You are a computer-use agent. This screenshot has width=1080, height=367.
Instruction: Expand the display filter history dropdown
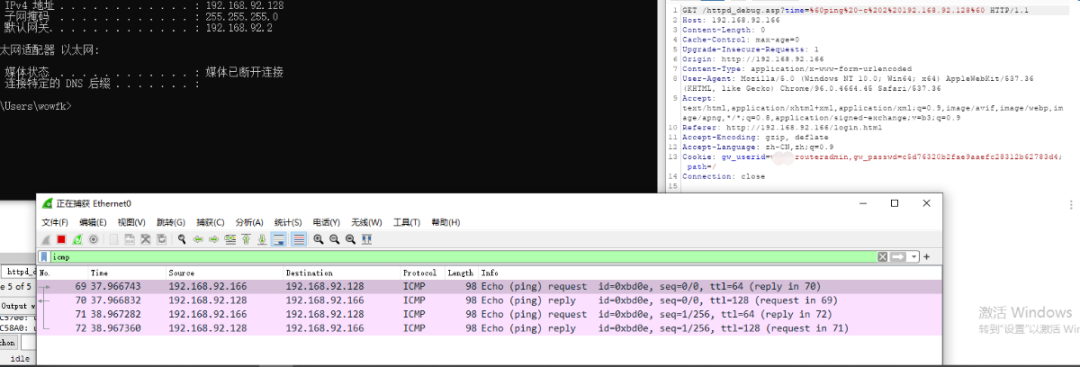914,257
